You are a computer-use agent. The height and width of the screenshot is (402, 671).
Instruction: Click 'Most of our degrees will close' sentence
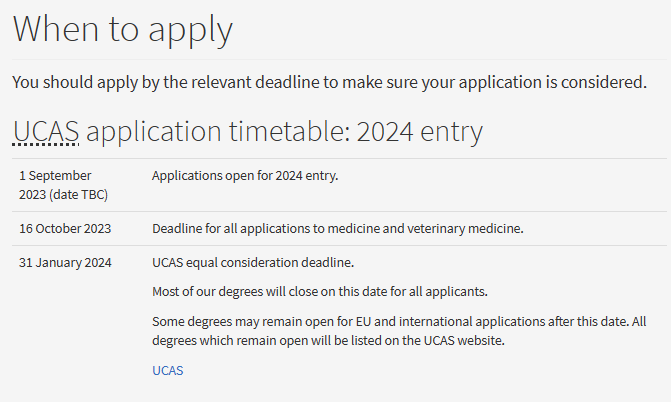[320, 292]
